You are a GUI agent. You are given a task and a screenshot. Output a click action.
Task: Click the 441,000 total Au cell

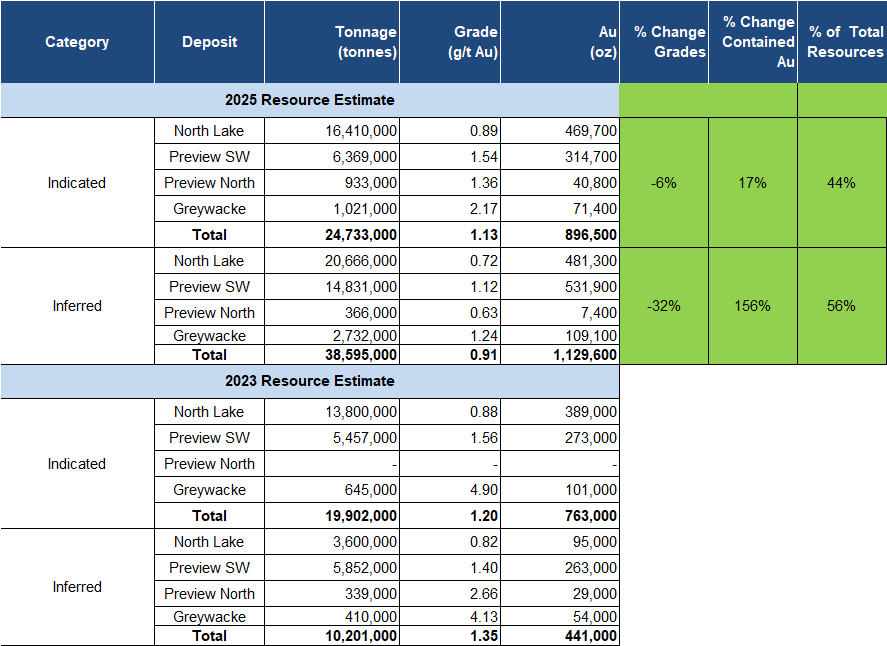(x=559, y=636)
